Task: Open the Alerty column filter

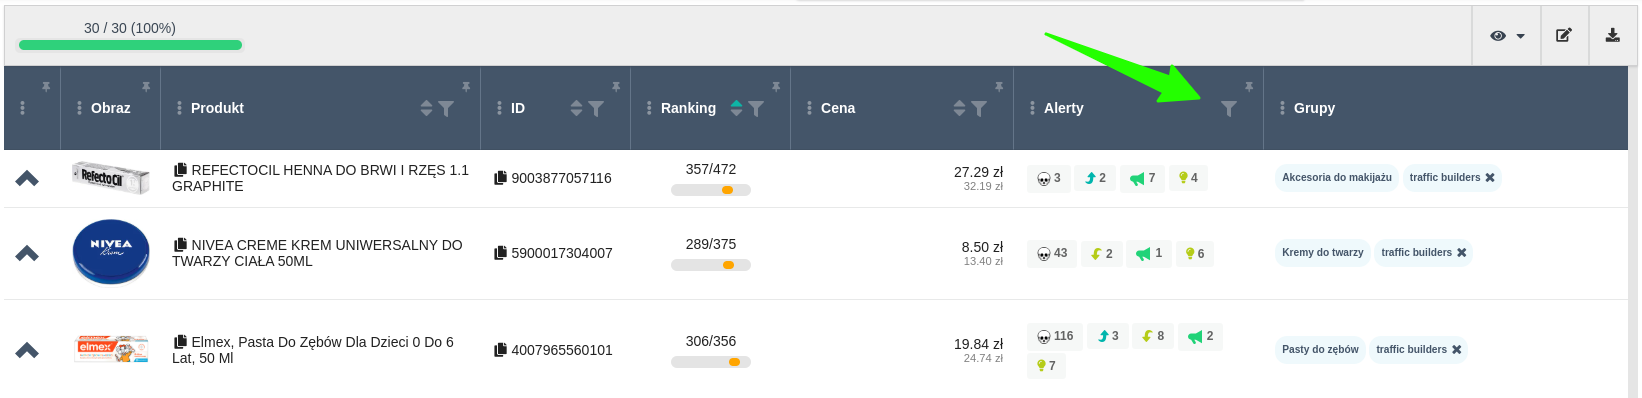Action: point(1229,108)
